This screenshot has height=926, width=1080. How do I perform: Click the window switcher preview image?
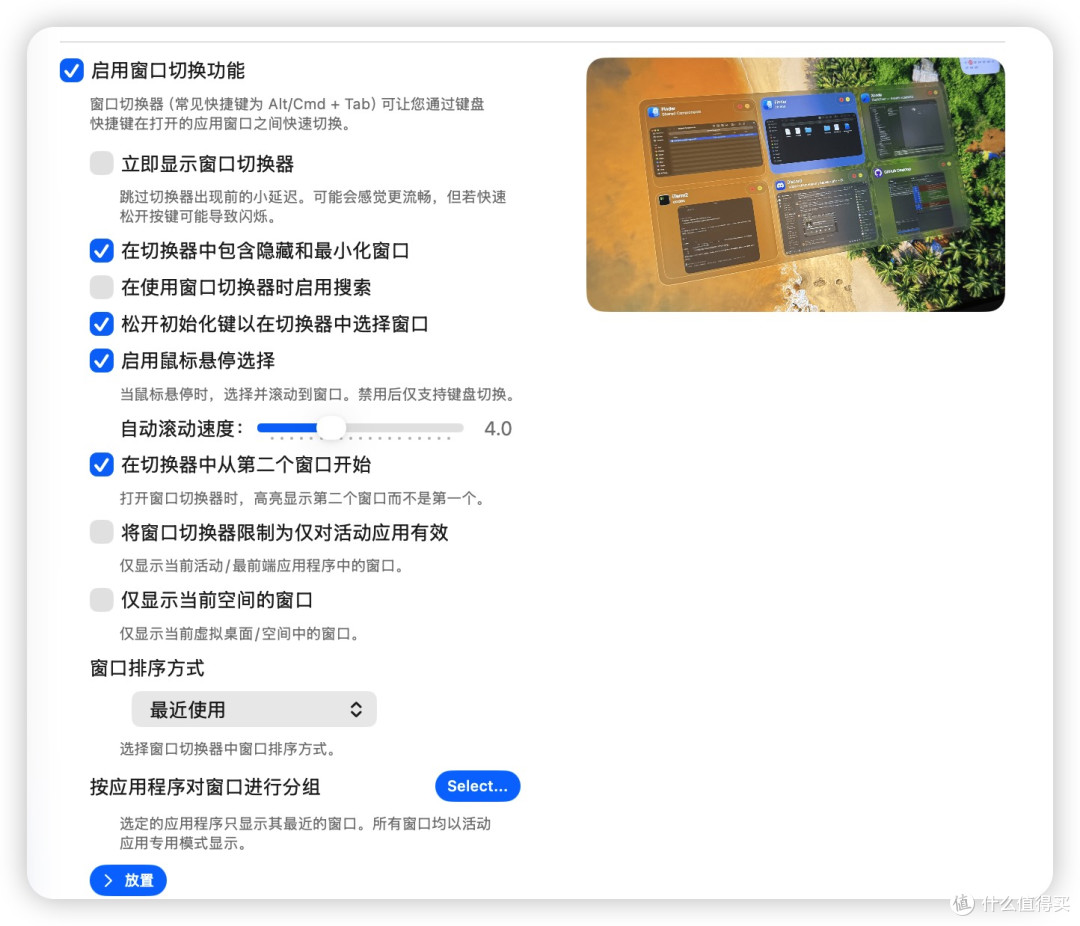pyautogui.click(x=796, y=185)
